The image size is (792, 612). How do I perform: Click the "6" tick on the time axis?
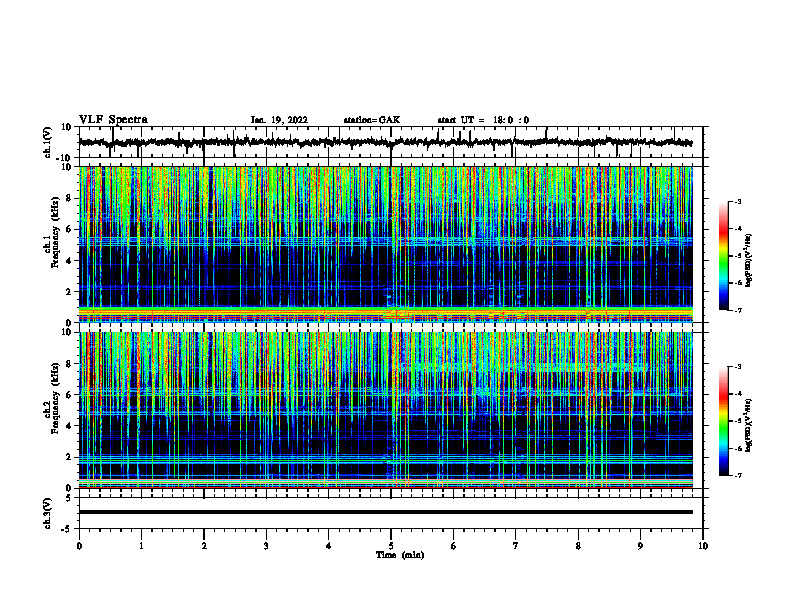tap(454, 546)
